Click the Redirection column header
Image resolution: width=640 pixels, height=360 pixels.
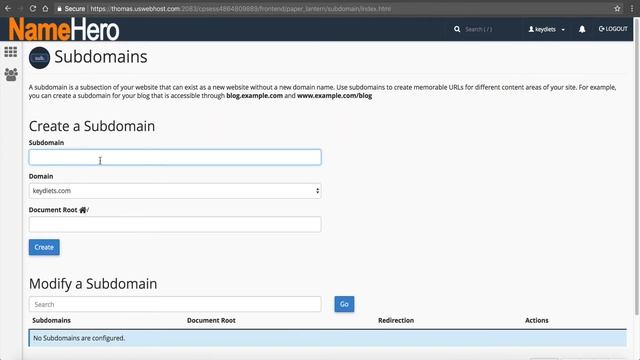(396, 320)
